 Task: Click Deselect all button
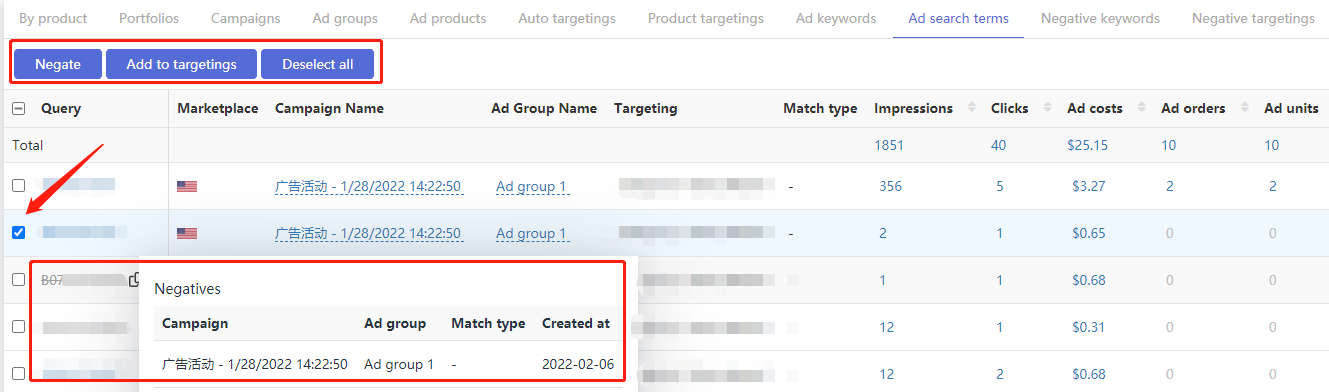(x=318, y=64)
